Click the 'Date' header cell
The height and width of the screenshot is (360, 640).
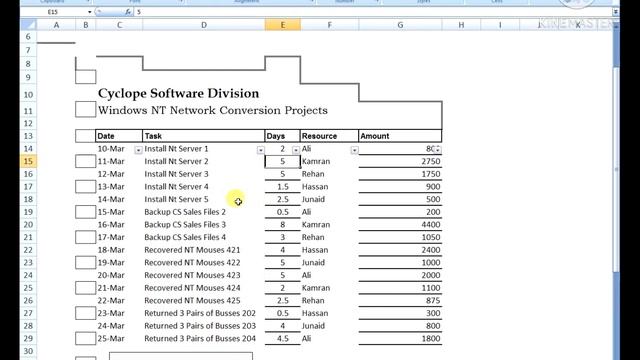tap(119, 136)
